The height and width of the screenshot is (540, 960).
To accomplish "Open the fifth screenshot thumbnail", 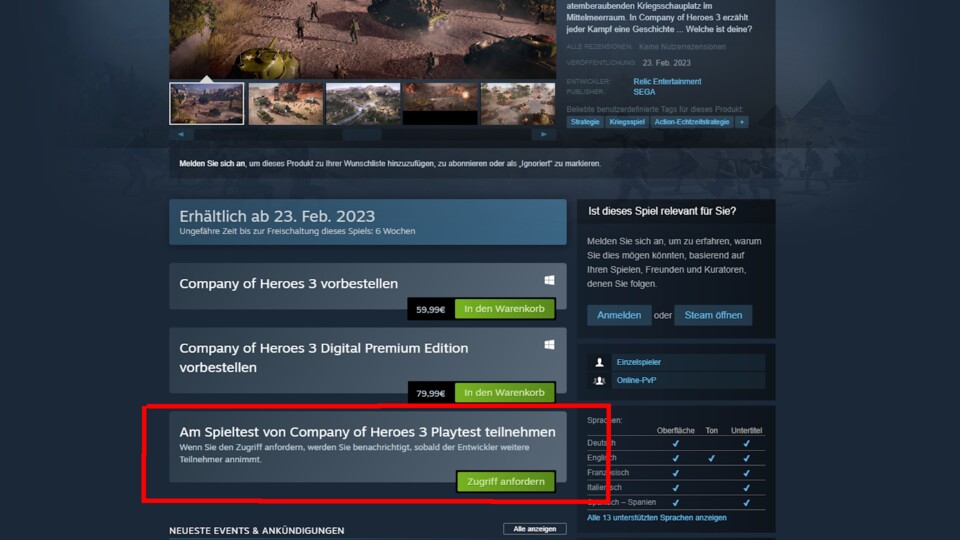I will 518,103.
